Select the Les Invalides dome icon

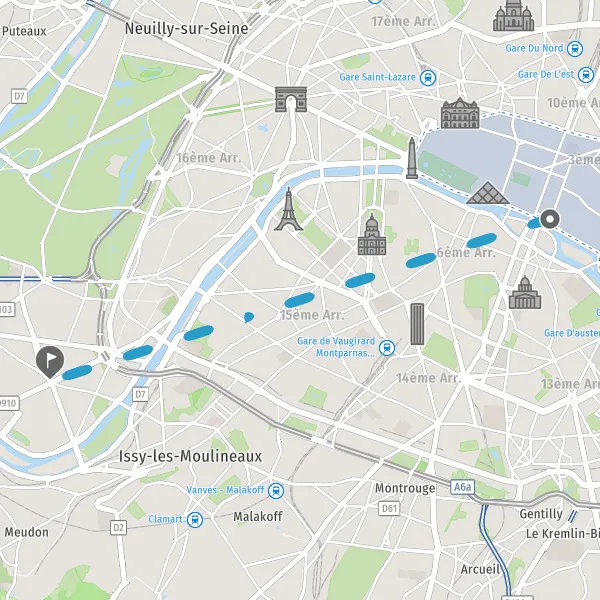point(372,235)
